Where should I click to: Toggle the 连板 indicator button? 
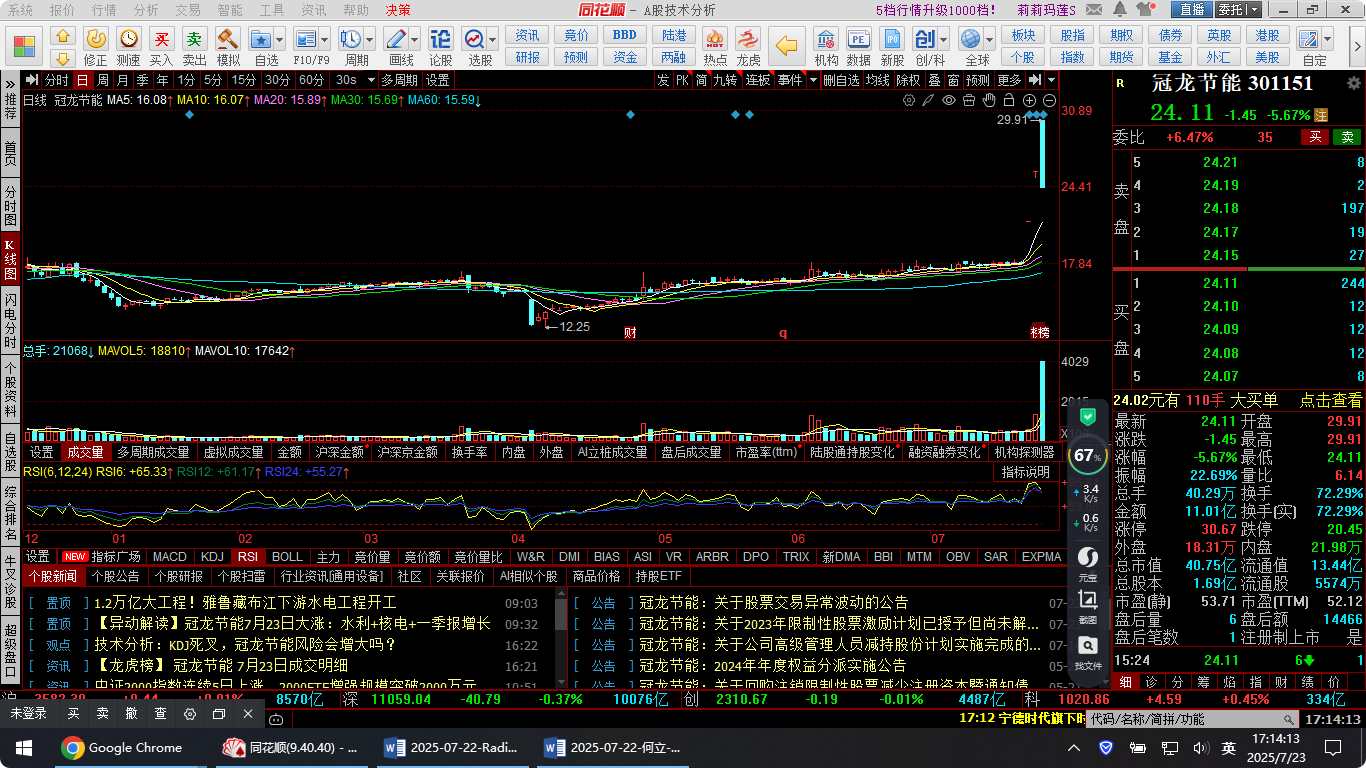pos(757,80)
